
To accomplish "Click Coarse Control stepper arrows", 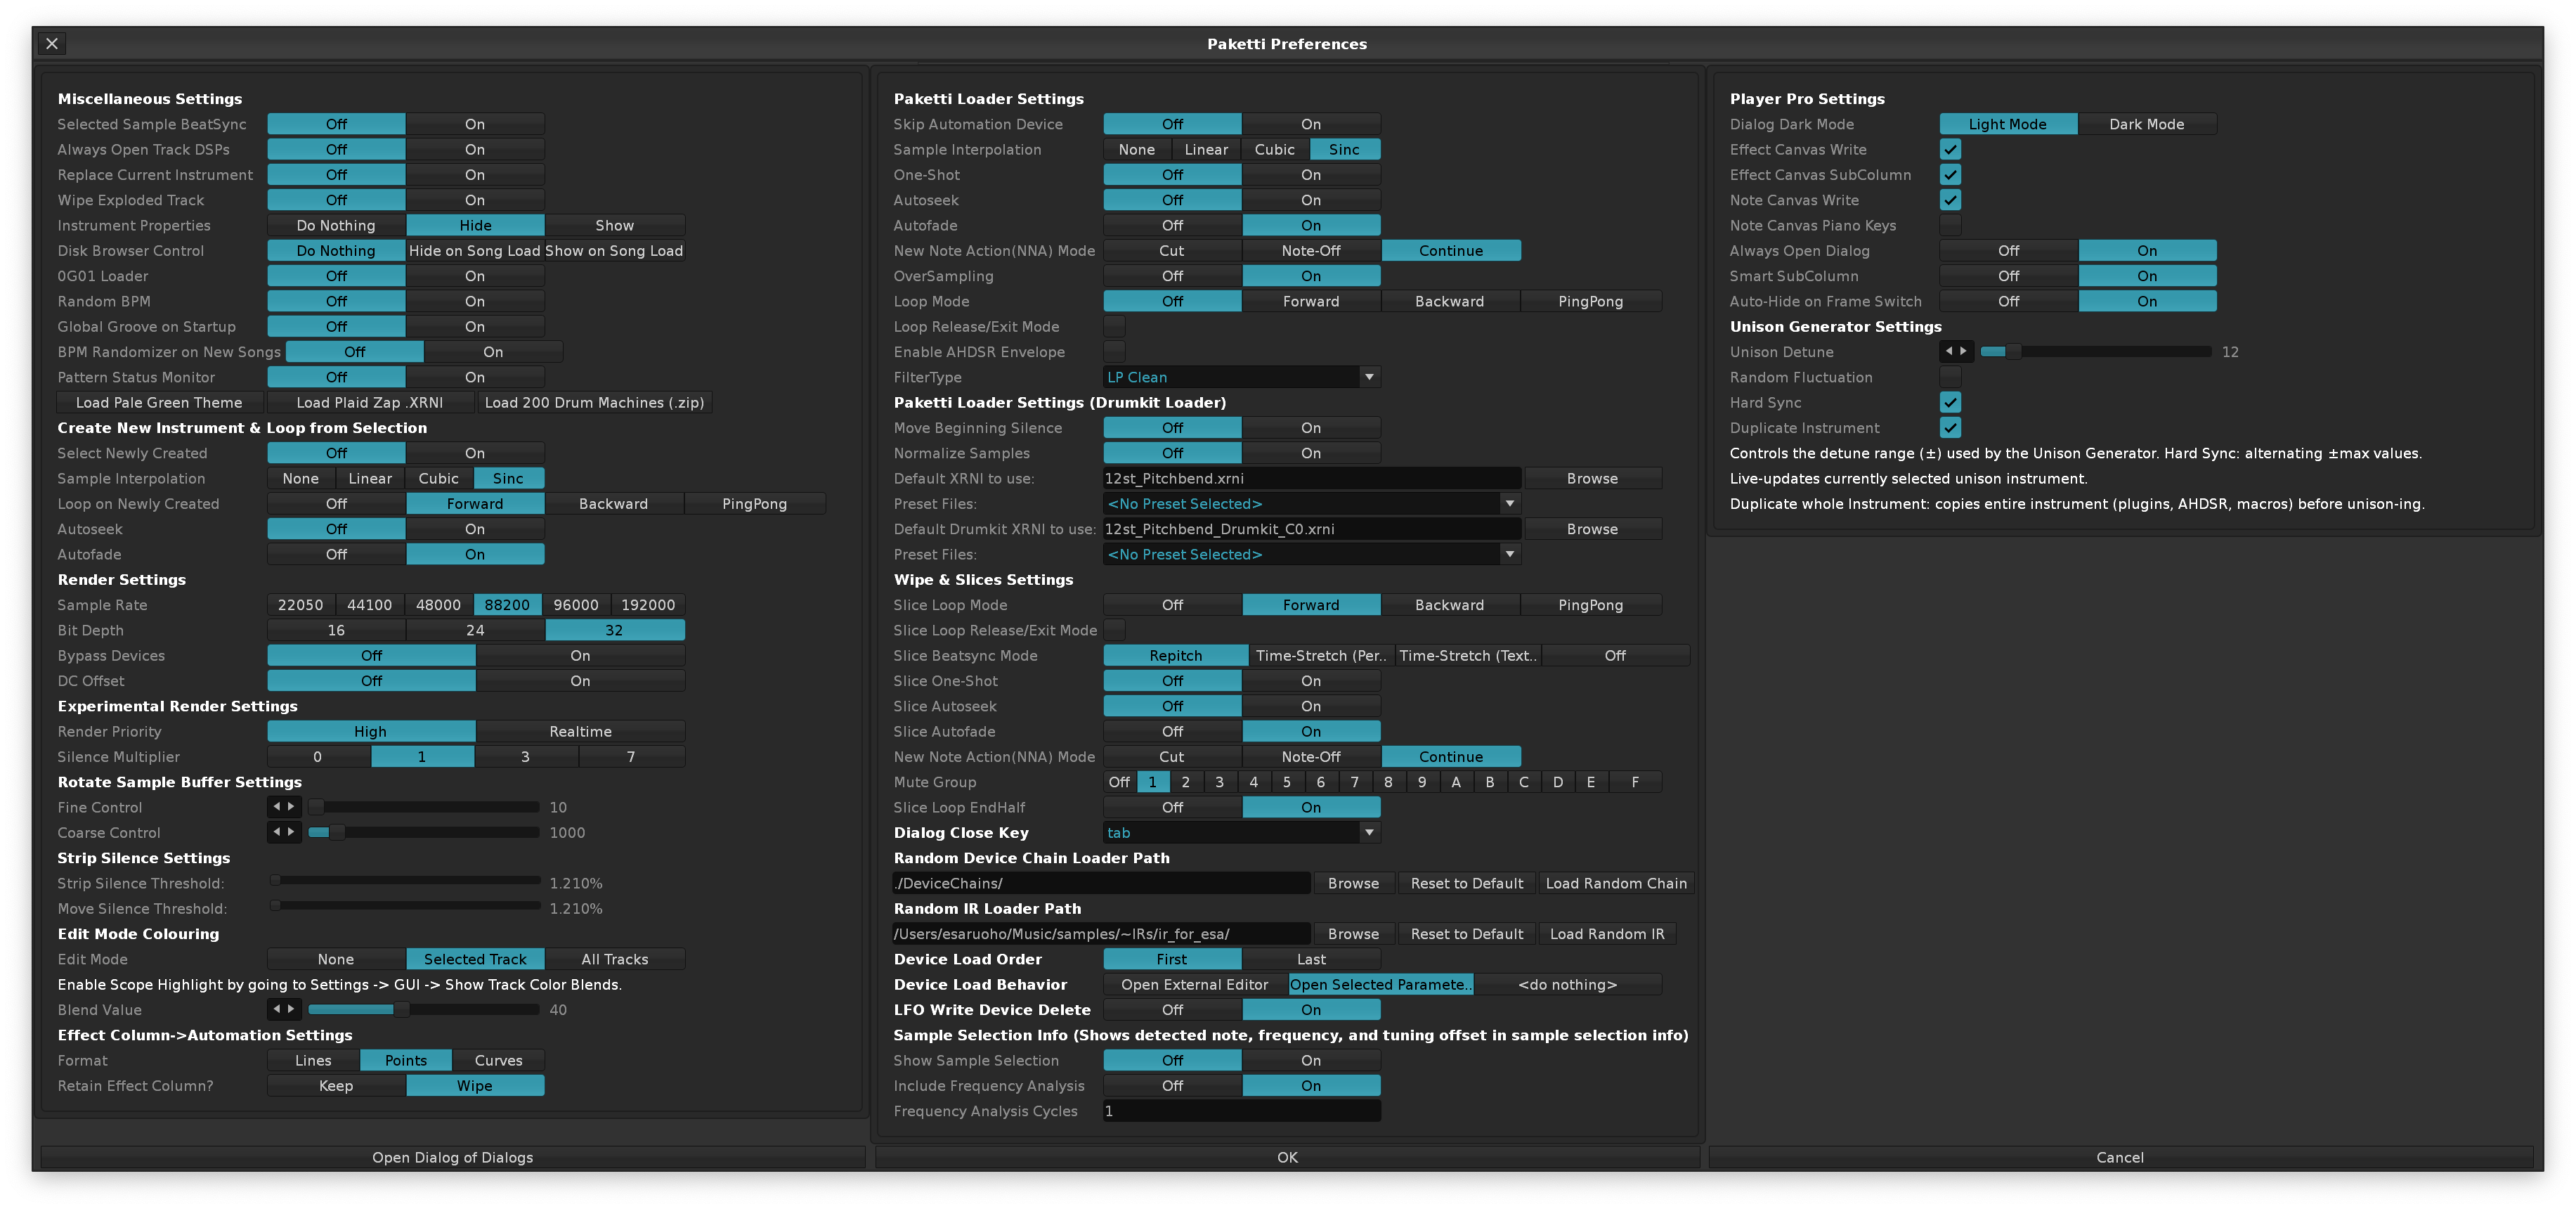I will click(x=284, y=832).
